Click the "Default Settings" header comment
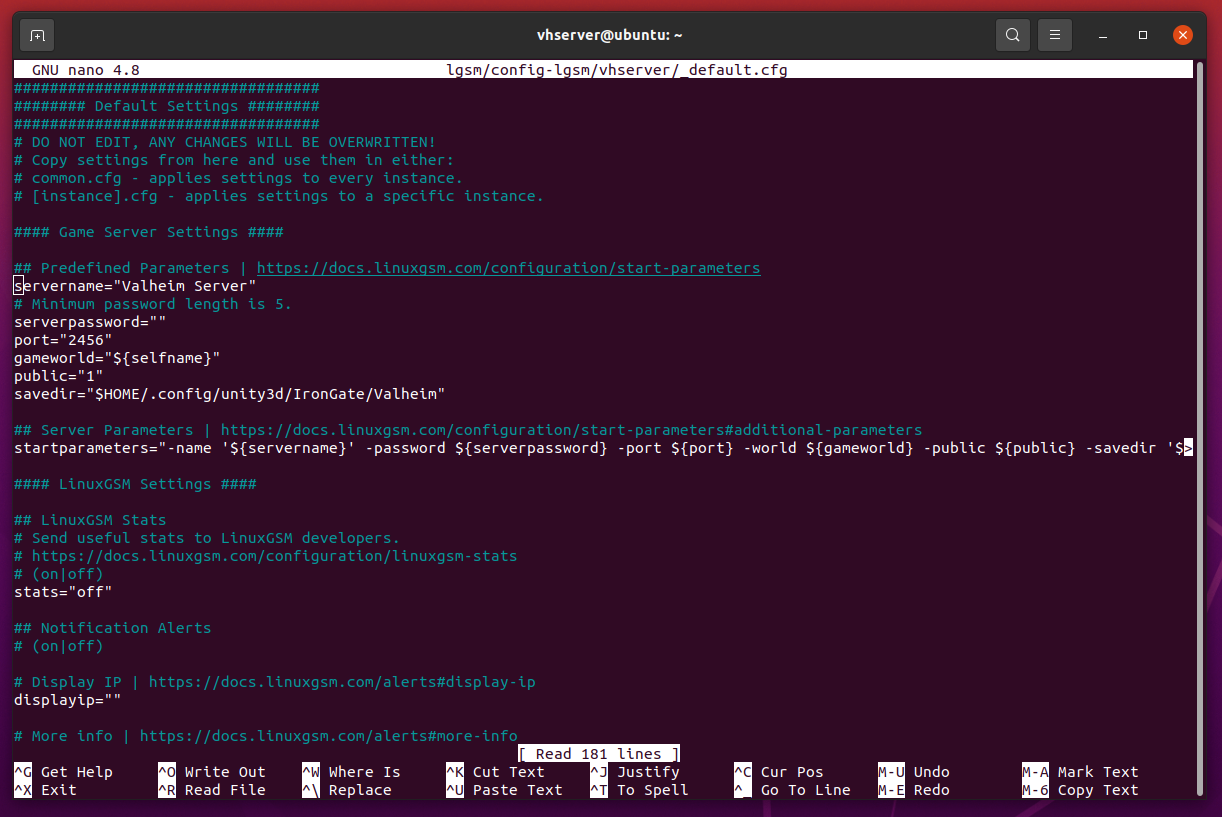1222x817 pixels. coord(166,106)
